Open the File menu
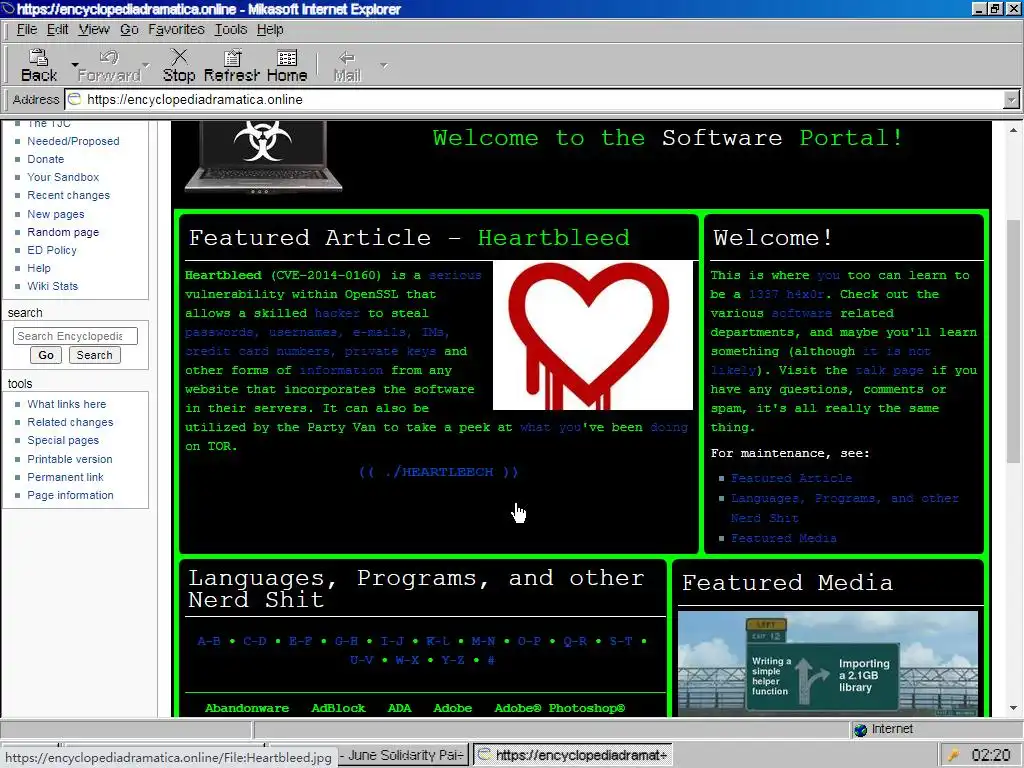 click(27, 29)
